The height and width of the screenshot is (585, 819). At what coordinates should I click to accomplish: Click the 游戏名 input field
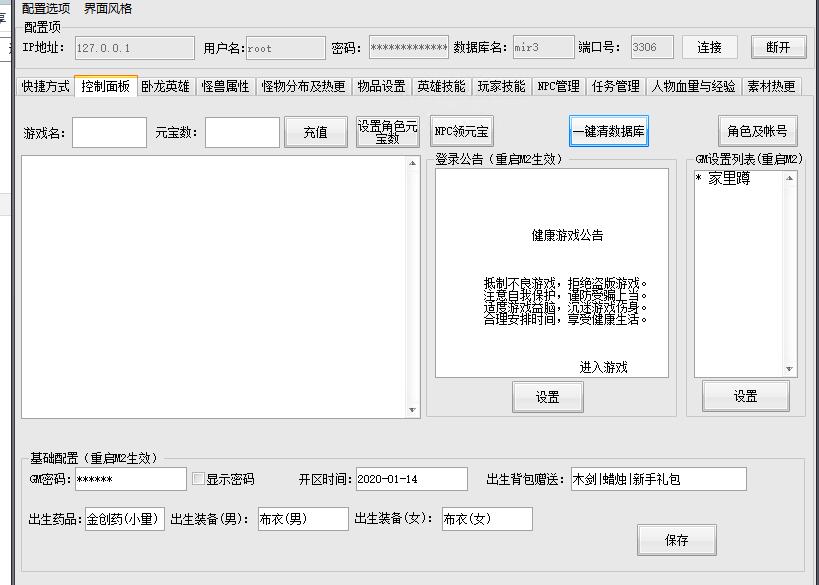[x=109, y=132]
